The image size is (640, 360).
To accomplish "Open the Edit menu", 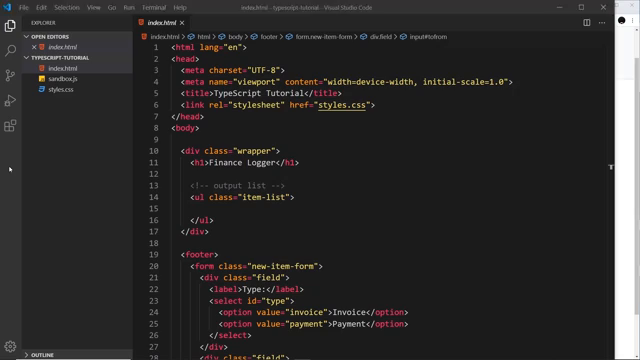I will 41,7.
